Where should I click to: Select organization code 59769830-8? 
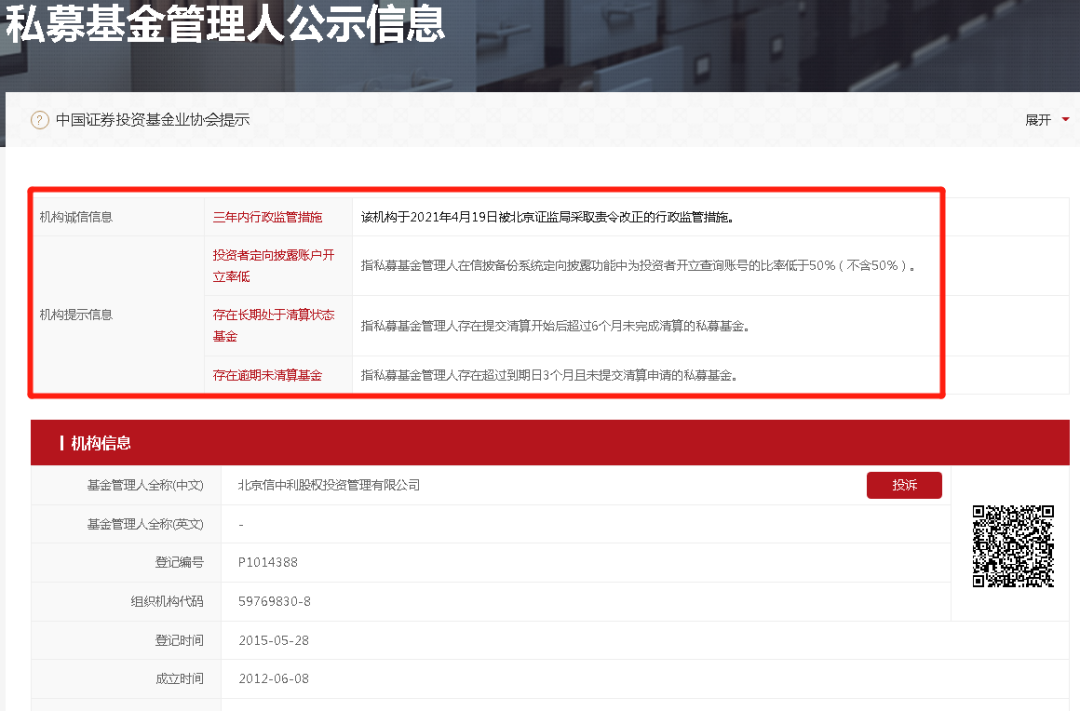click(x=274, y=601)
